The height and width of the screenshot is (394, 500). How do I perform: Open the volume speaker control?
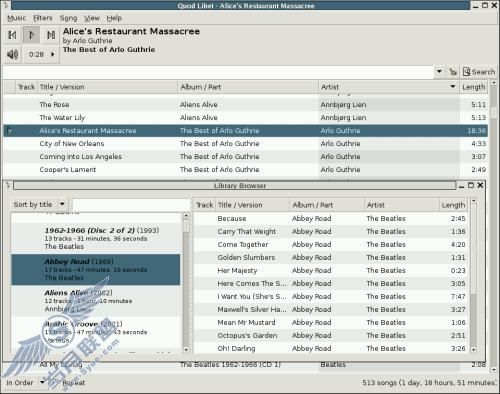pos(13,54)
